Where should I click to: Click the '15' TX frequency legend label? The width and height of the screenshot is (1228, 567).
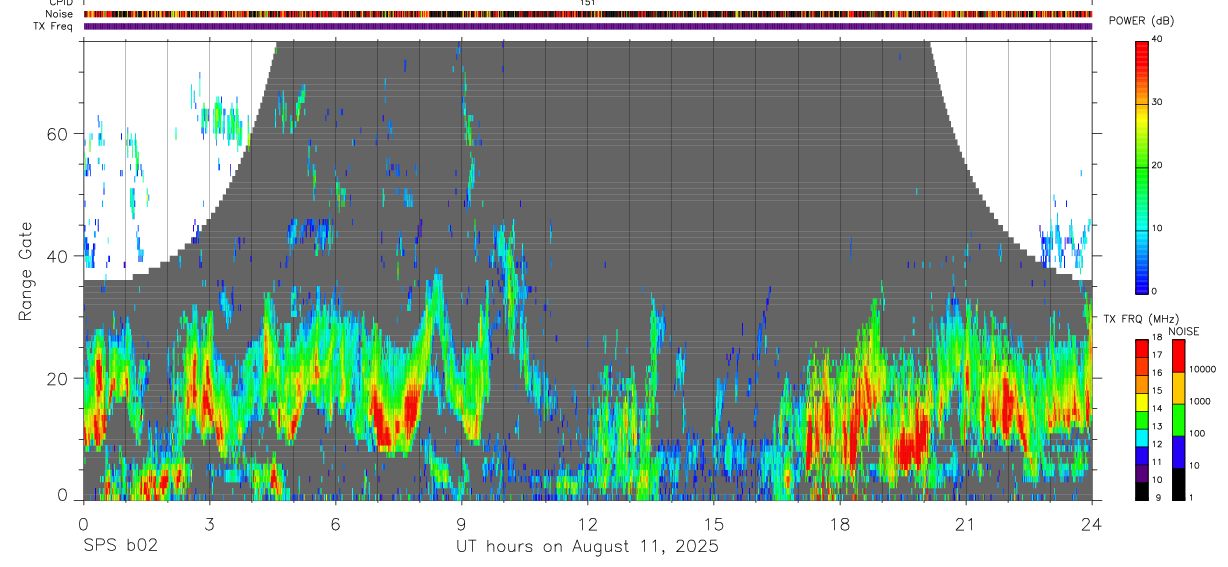click(1157, 391)
